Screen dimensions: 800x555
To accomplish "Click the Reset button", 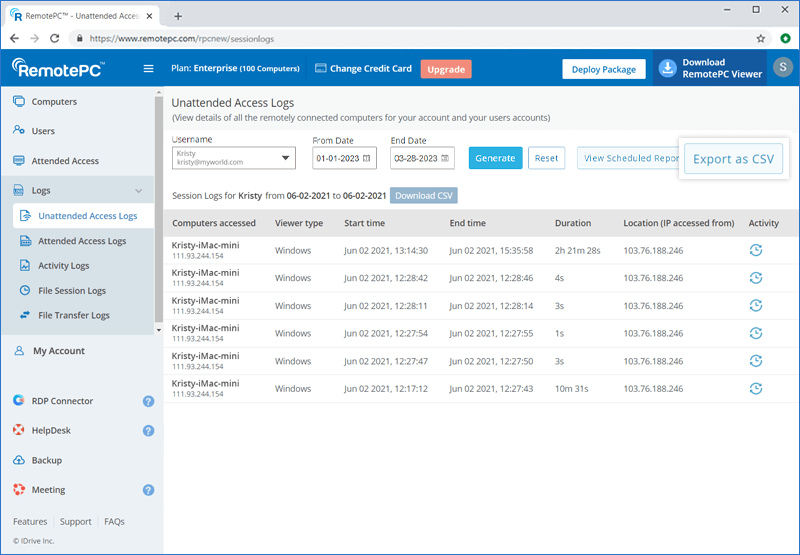I will (x=546, y=158).
